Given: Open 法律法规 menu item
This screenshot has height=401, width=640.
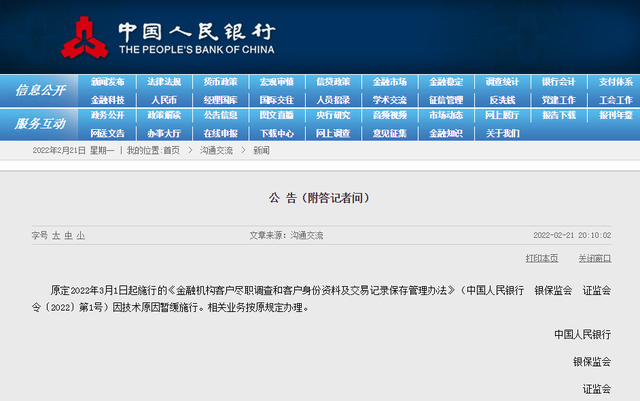Looking at the screenshot, I should [x=164, y=82].
